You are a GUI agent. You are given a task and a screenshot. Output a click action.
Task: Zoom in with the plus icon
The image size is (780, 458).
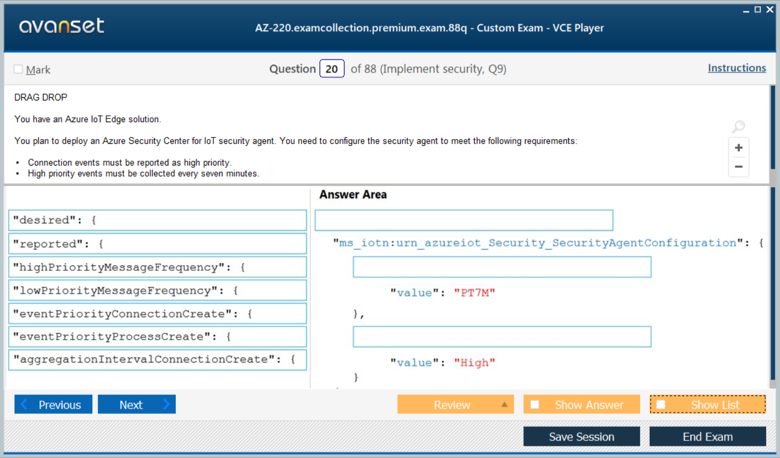coord(739,148)
